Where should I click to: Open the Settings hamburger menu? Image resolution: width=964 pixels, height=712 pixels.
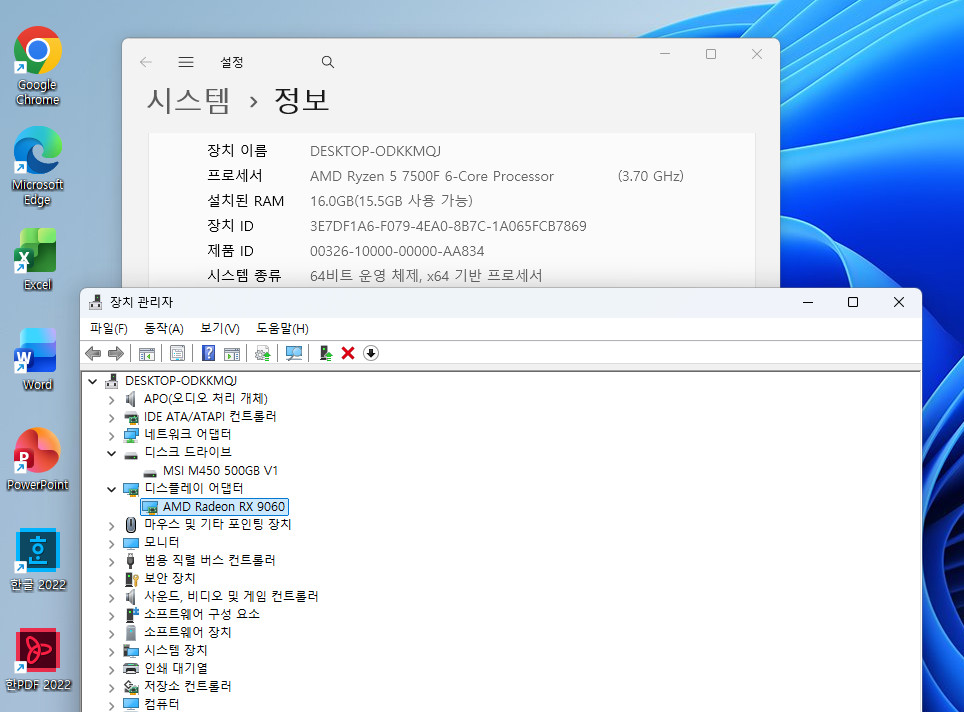[x=186, y=61]
